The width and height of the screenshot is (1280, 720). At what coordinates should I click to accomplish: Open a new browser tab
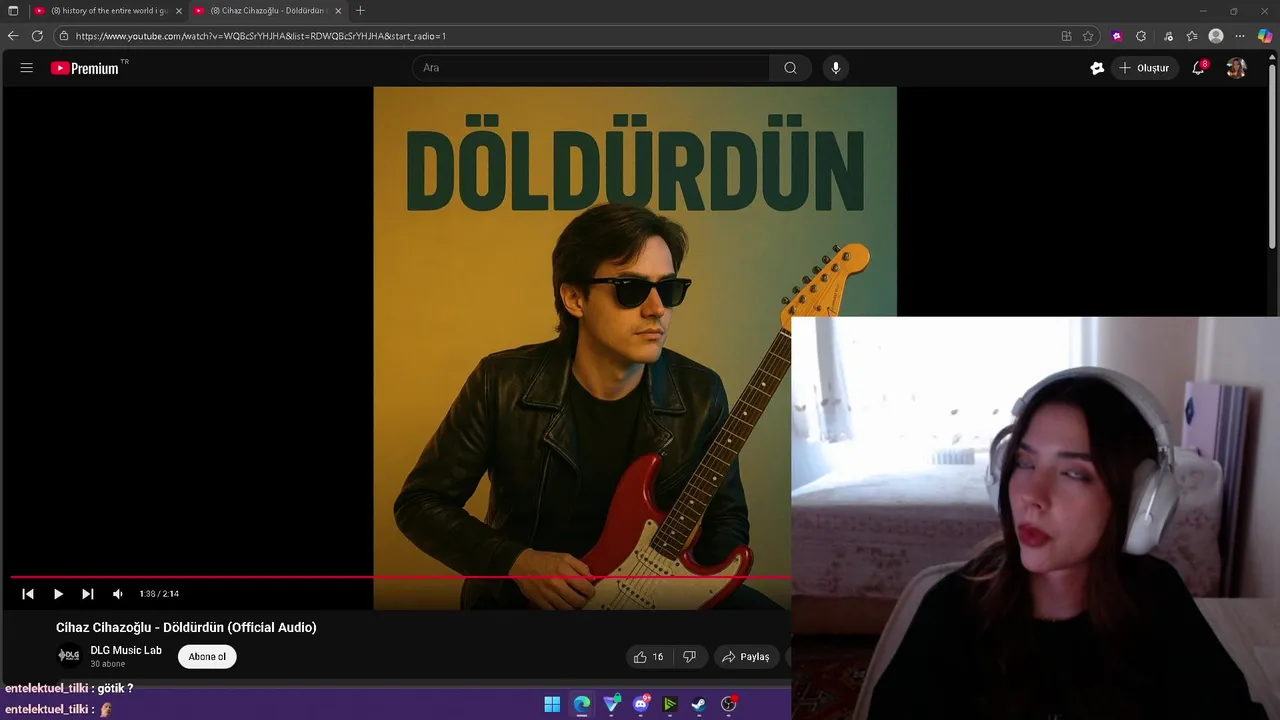click(360, 11)
